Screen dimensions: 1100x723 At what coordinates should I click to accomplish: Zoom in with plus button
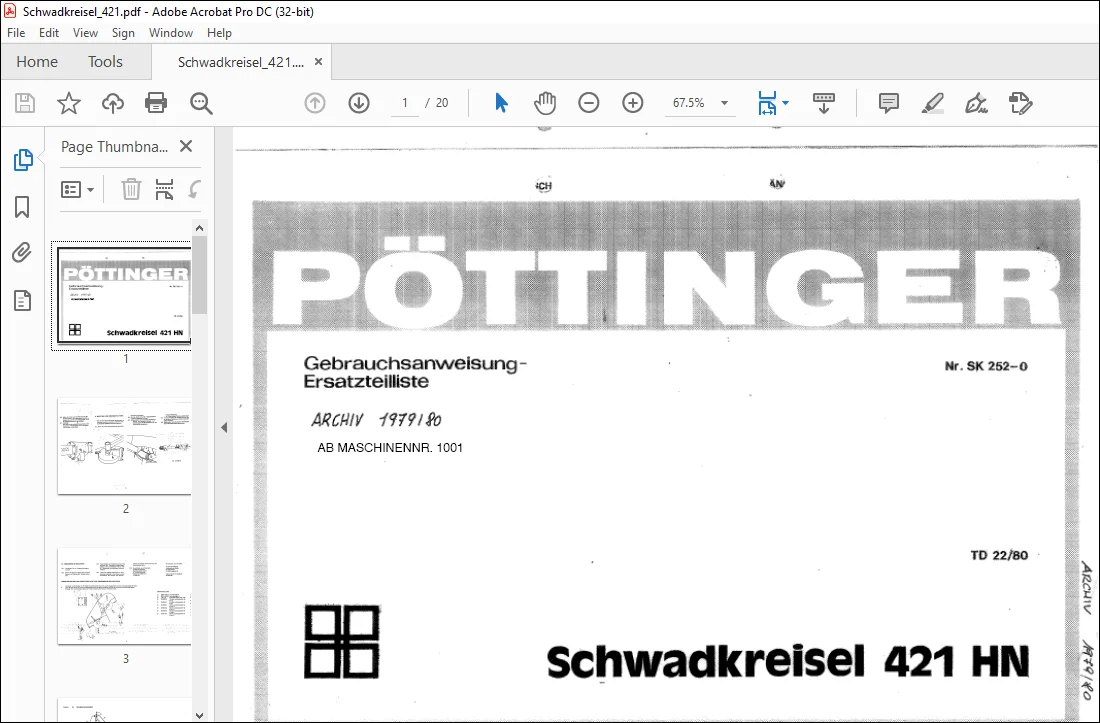(633, 103)
